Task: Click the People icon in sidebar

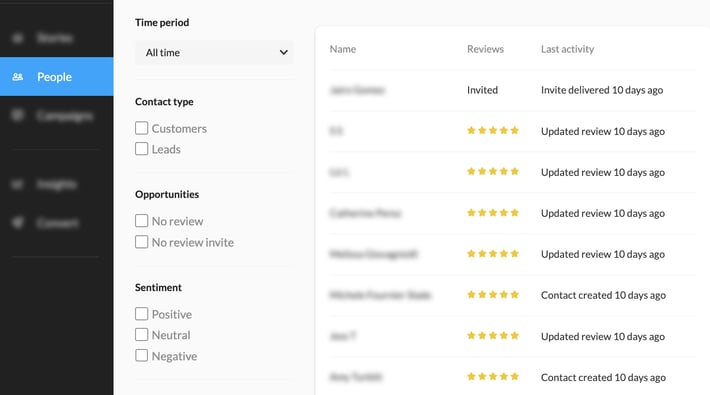Action: click(18, 77)
